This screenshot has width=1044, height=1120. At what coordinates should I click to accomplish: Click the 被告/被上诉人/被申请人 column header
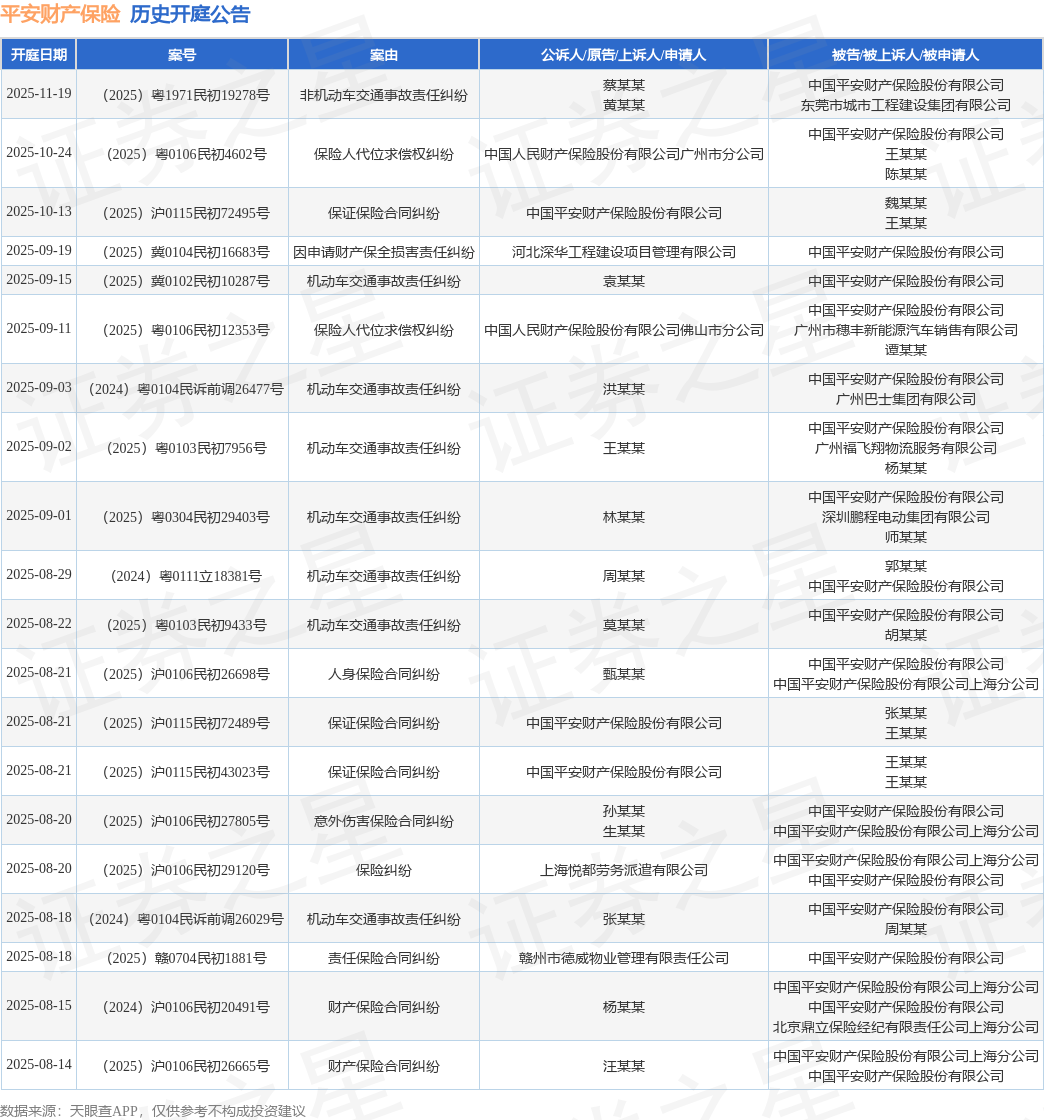905,55
